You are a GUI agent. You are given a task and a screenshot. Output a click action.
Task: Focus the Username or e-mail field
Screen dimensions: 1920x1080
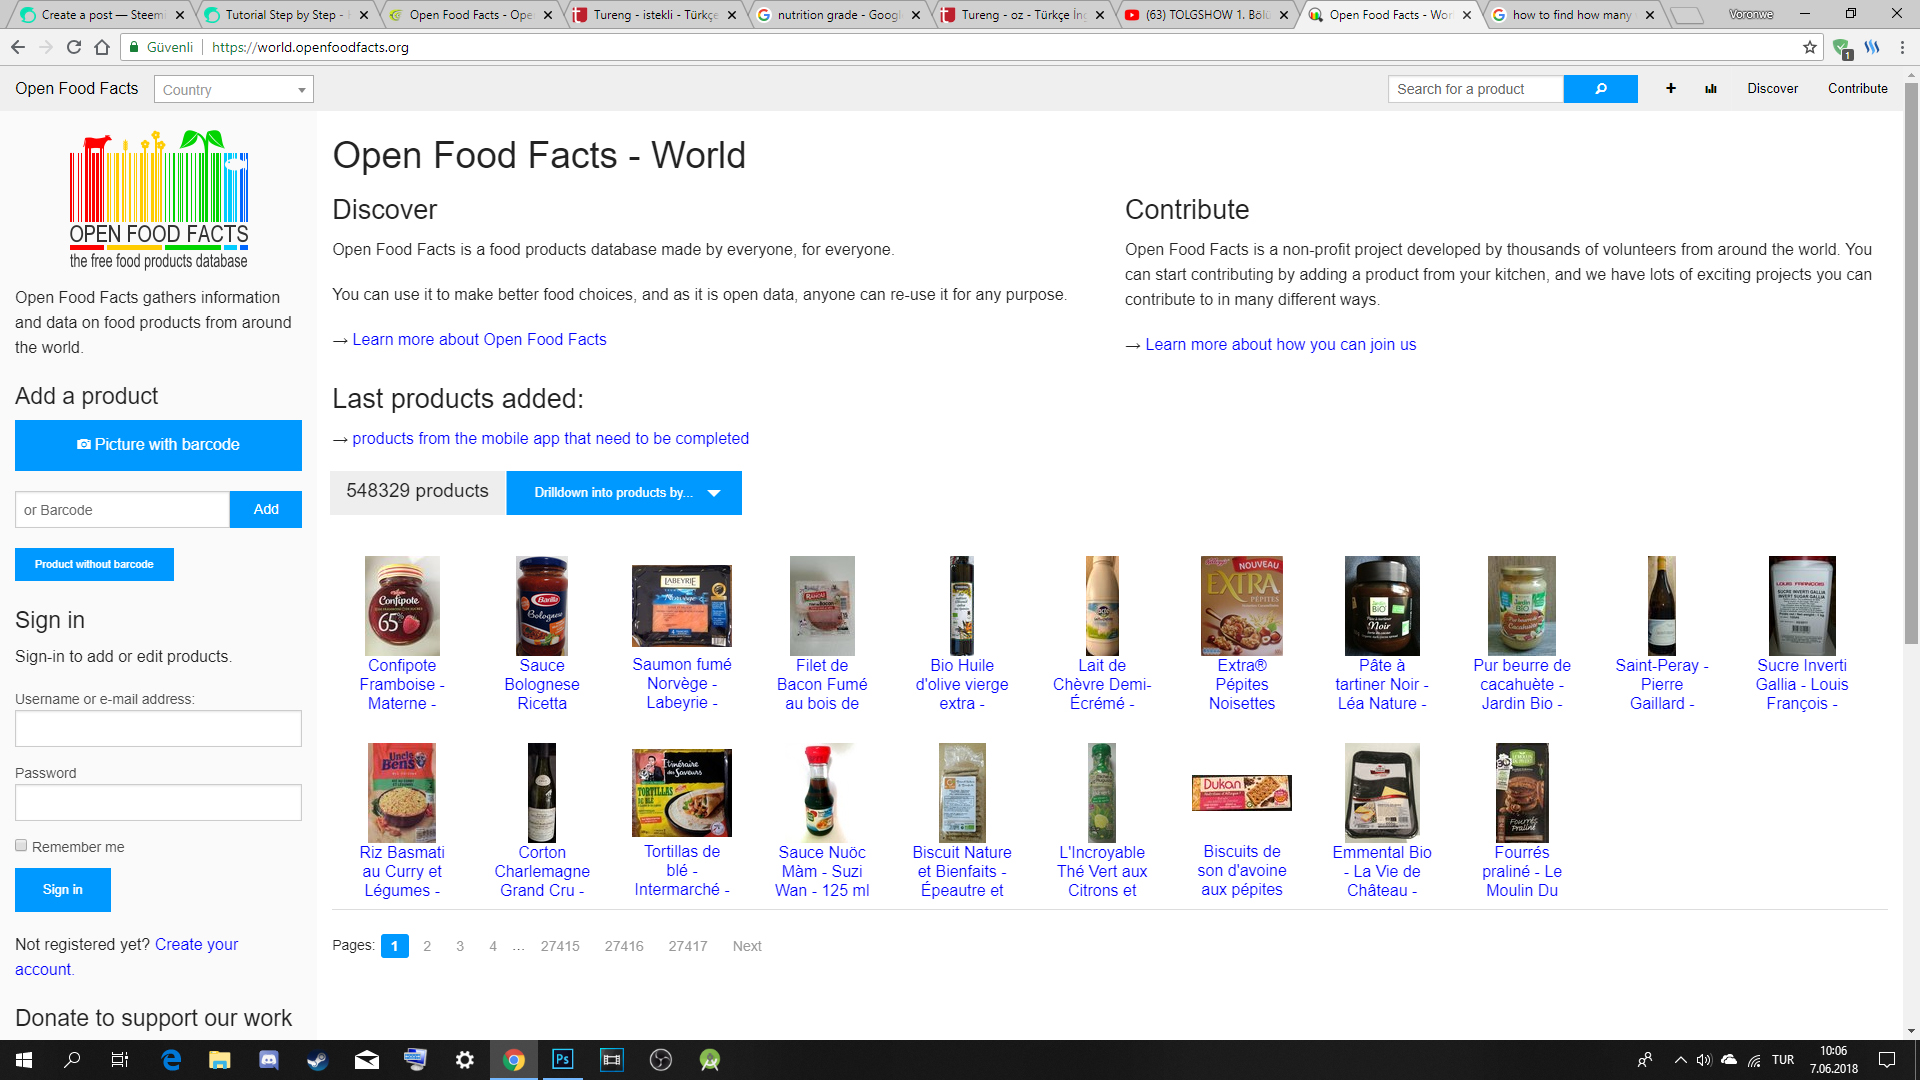158,729
